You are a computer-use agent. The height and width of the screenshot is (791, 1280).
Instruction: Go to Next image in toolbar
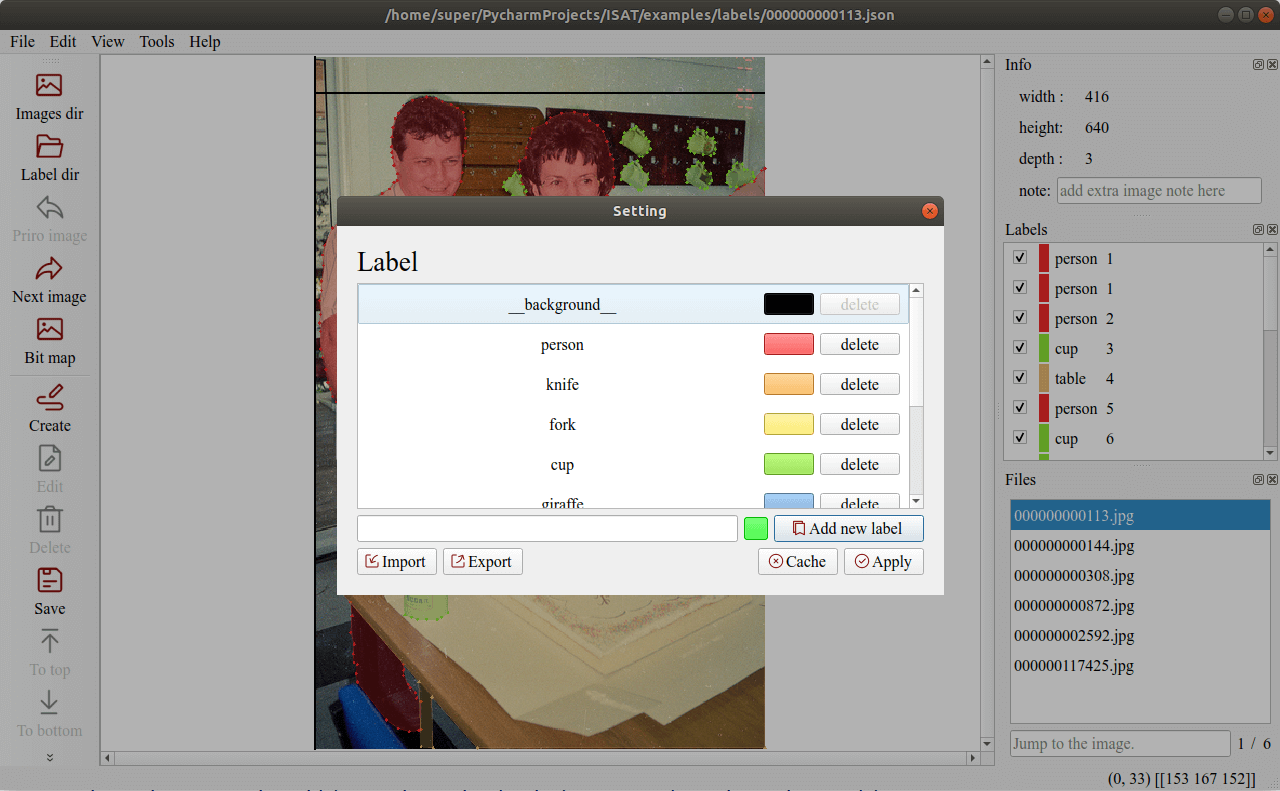(49, 269)
